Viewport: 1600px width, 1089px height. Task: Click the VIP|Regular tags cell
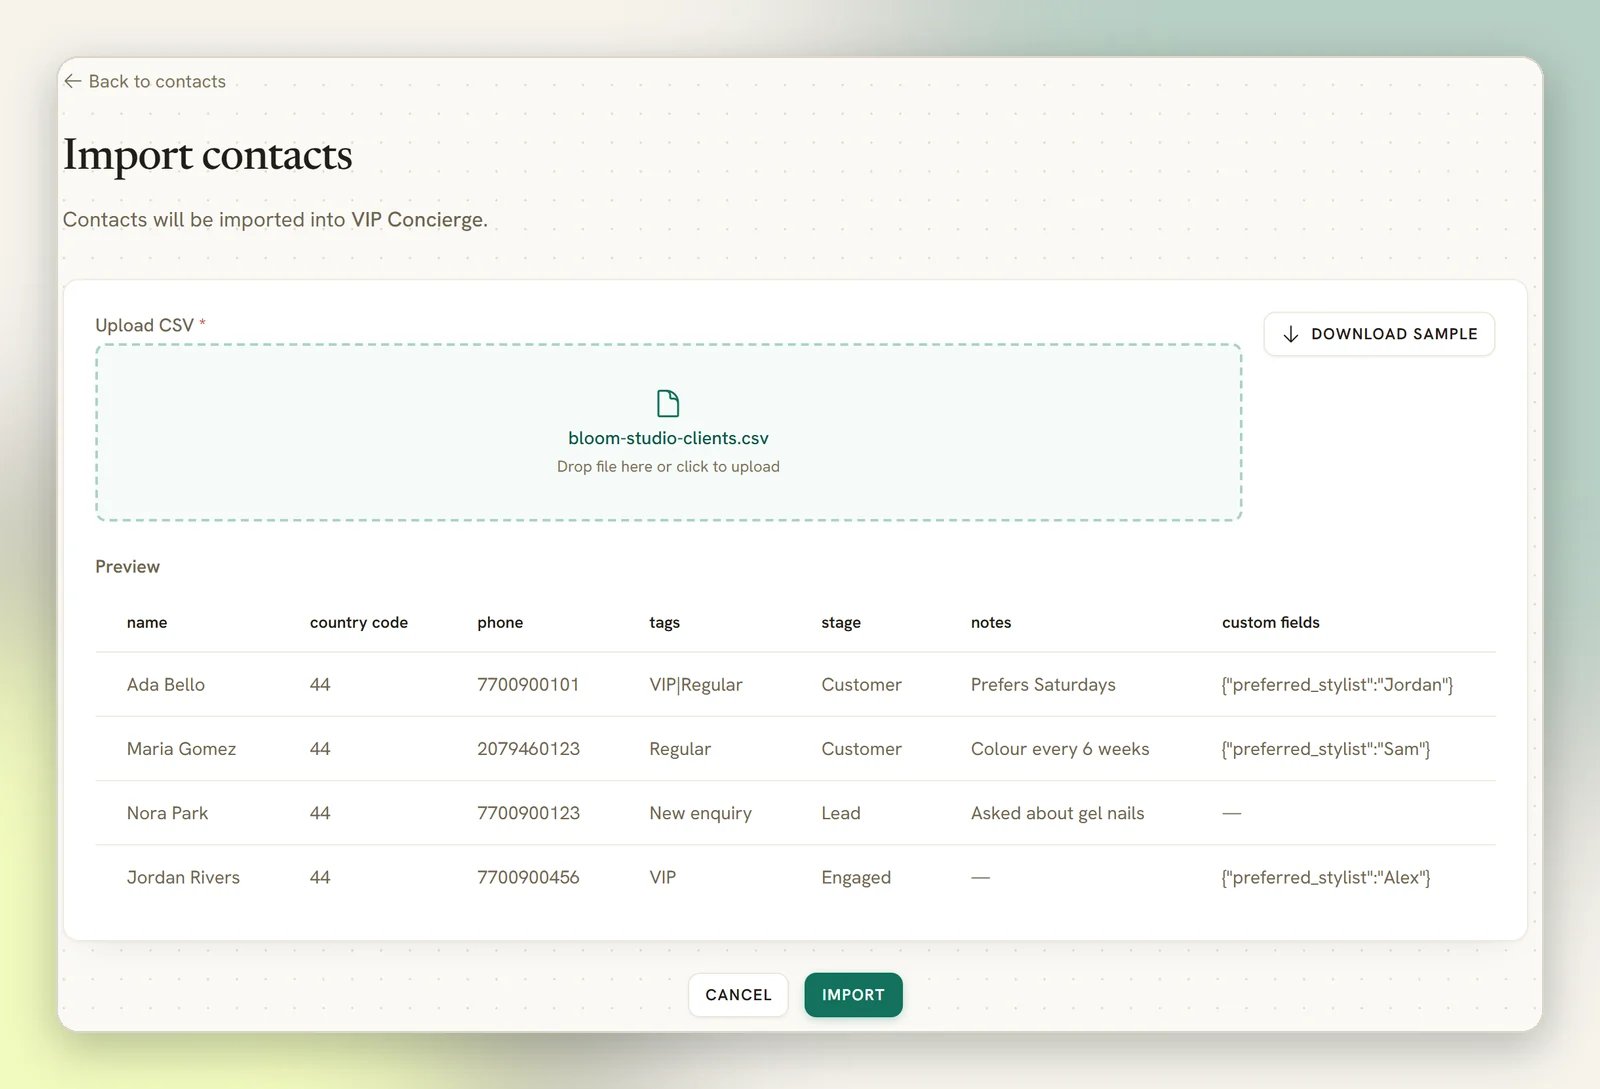pos(696,685)
